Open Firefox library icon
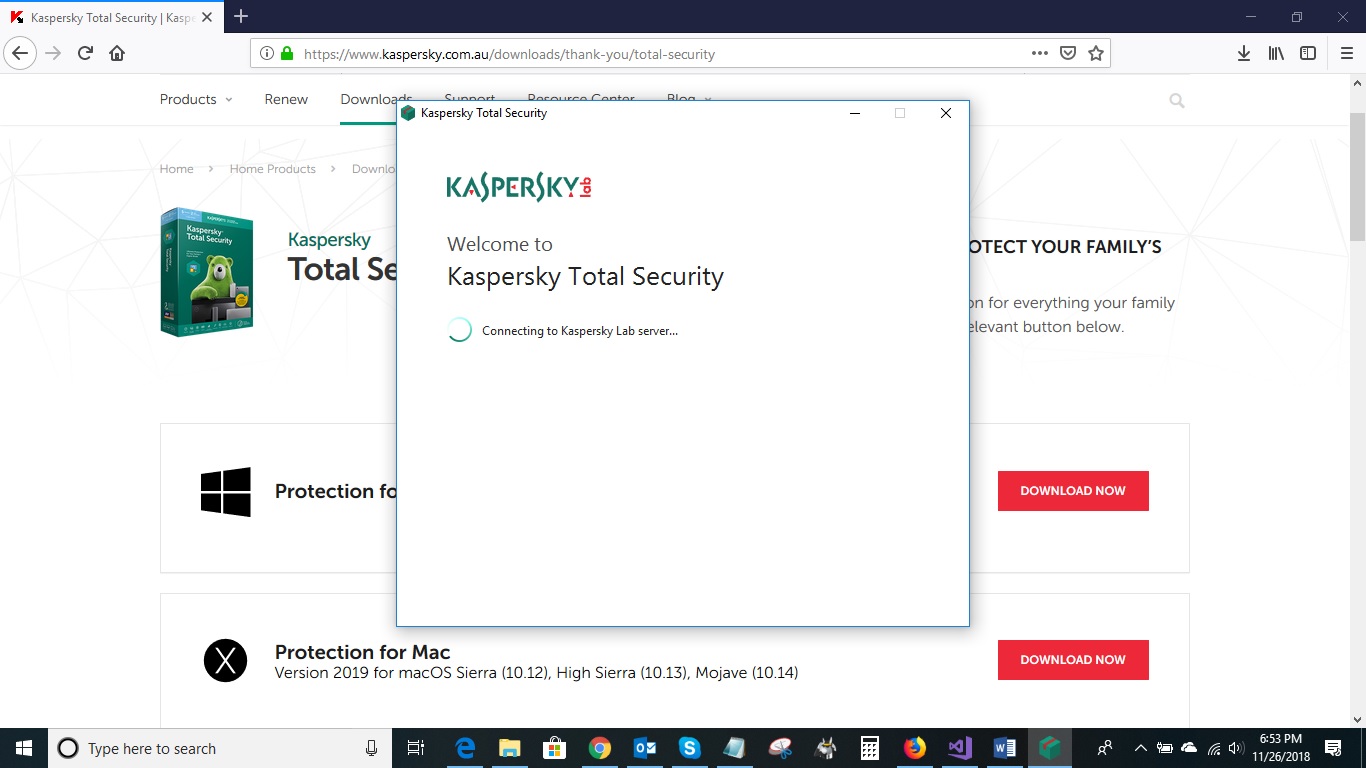The width and height of the screenshot is (1366, 768). coord(1276,54)
